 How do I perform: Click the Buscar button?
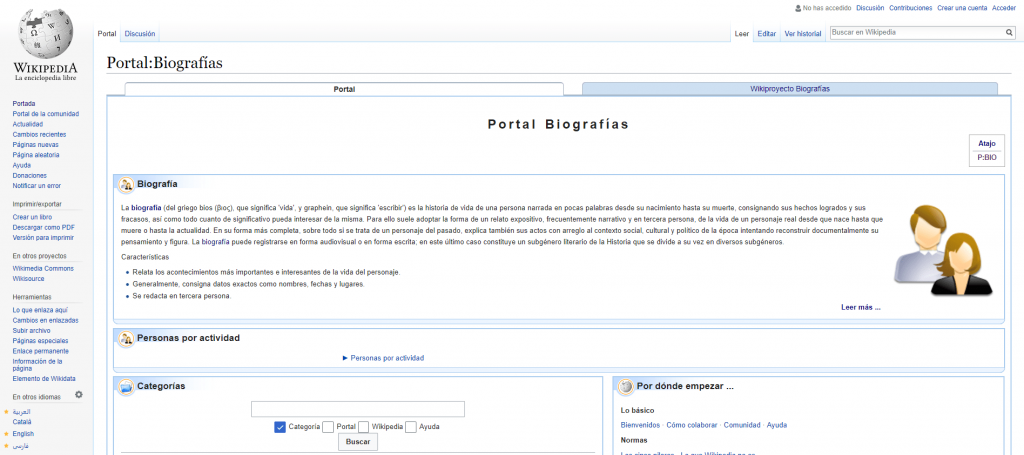pos(358,442)
